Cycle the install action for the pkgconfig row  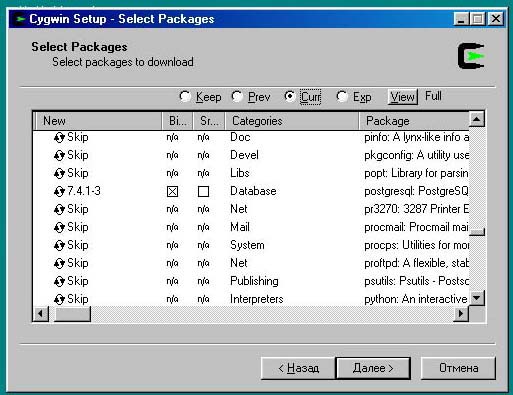click(59, 155)
